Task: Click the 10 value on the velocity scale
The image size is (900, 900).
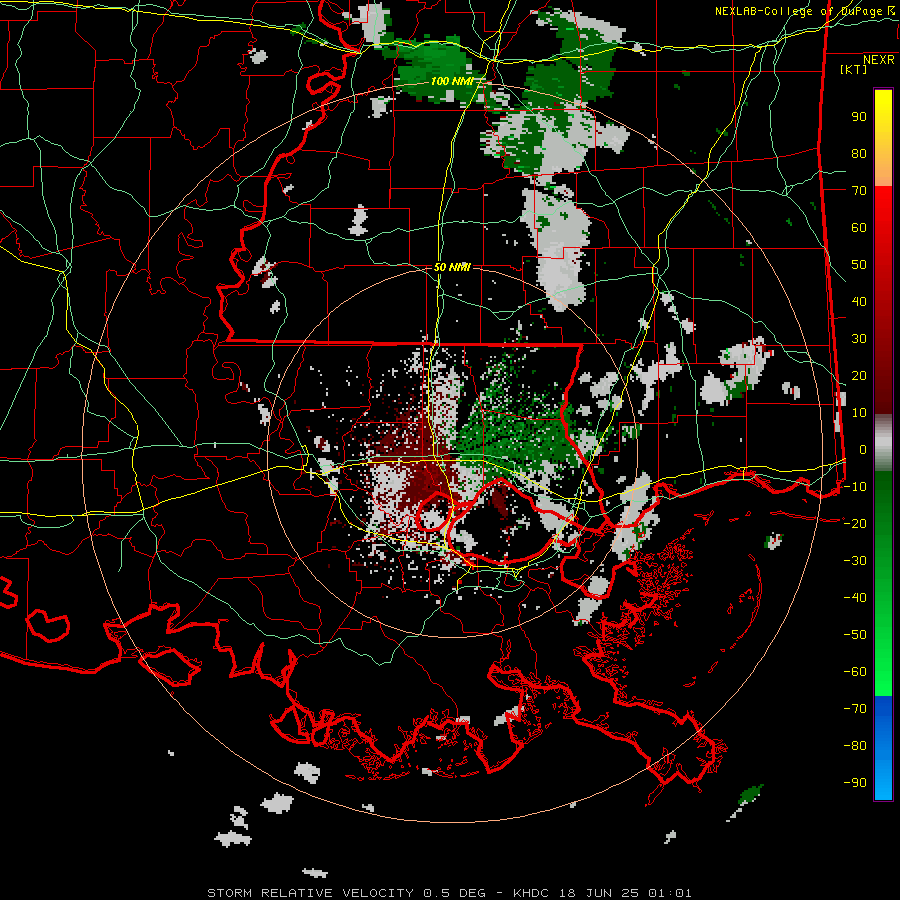Action: point(859,413)
